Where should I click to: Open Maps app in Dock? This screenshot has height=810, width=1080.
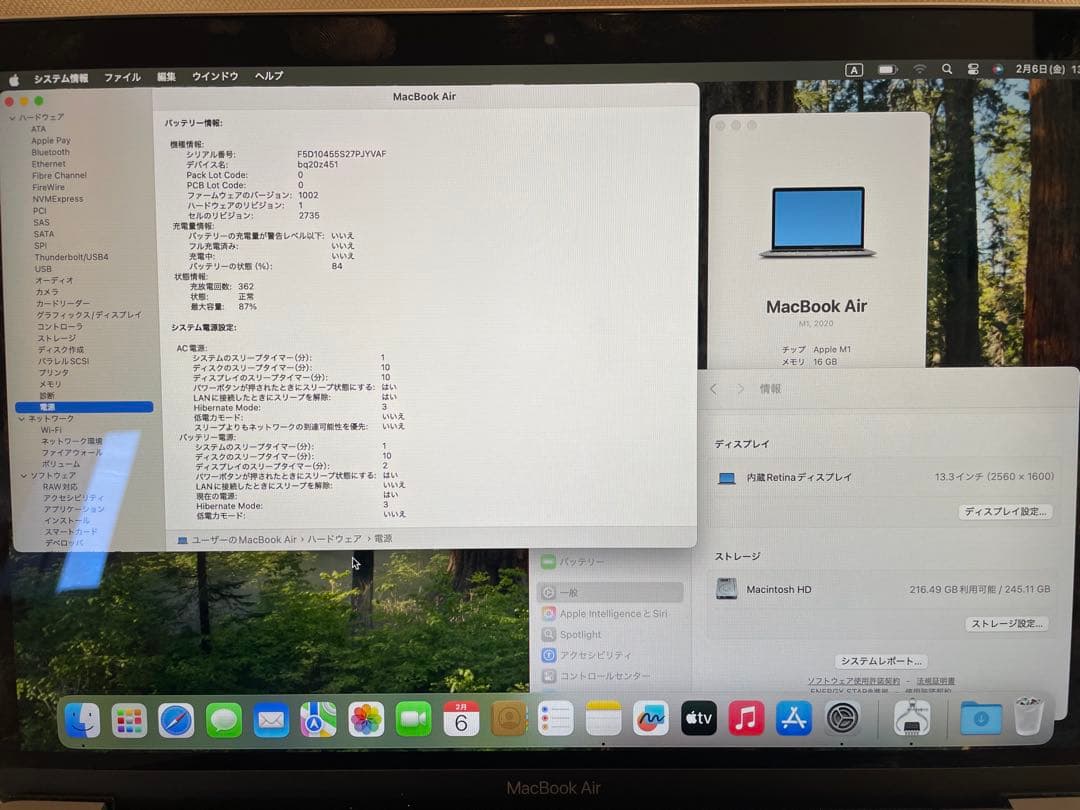click(318, 720)
